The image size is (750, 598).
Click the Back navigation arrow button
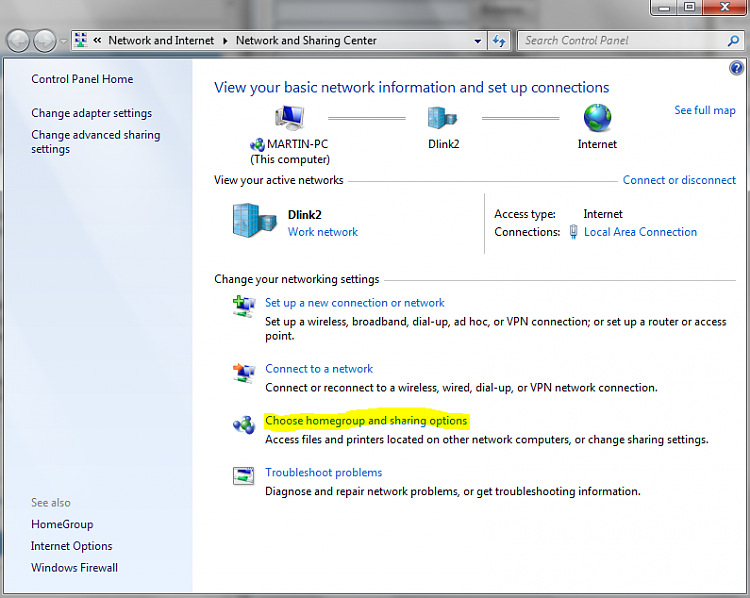18,41
